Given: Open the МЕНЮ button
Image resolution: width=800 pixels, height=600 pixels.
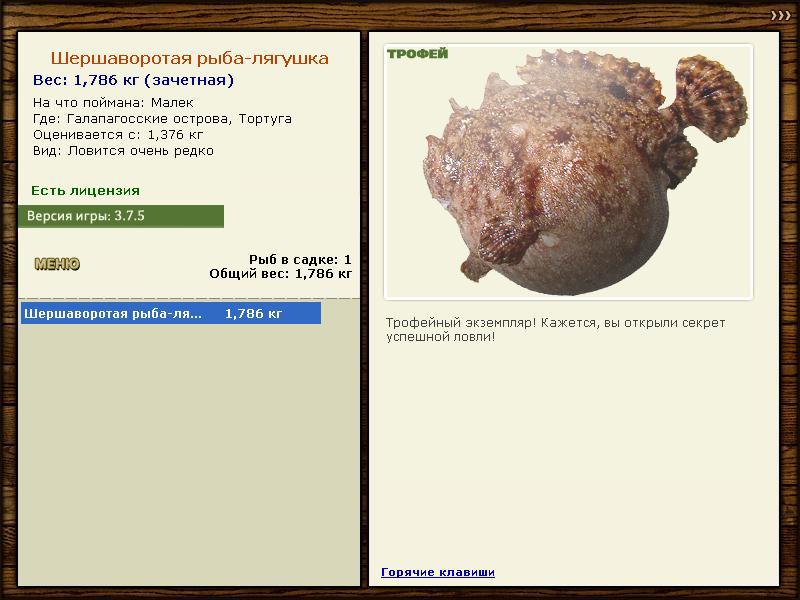Looking at the screenshot, I should click(x=57, y=264).
